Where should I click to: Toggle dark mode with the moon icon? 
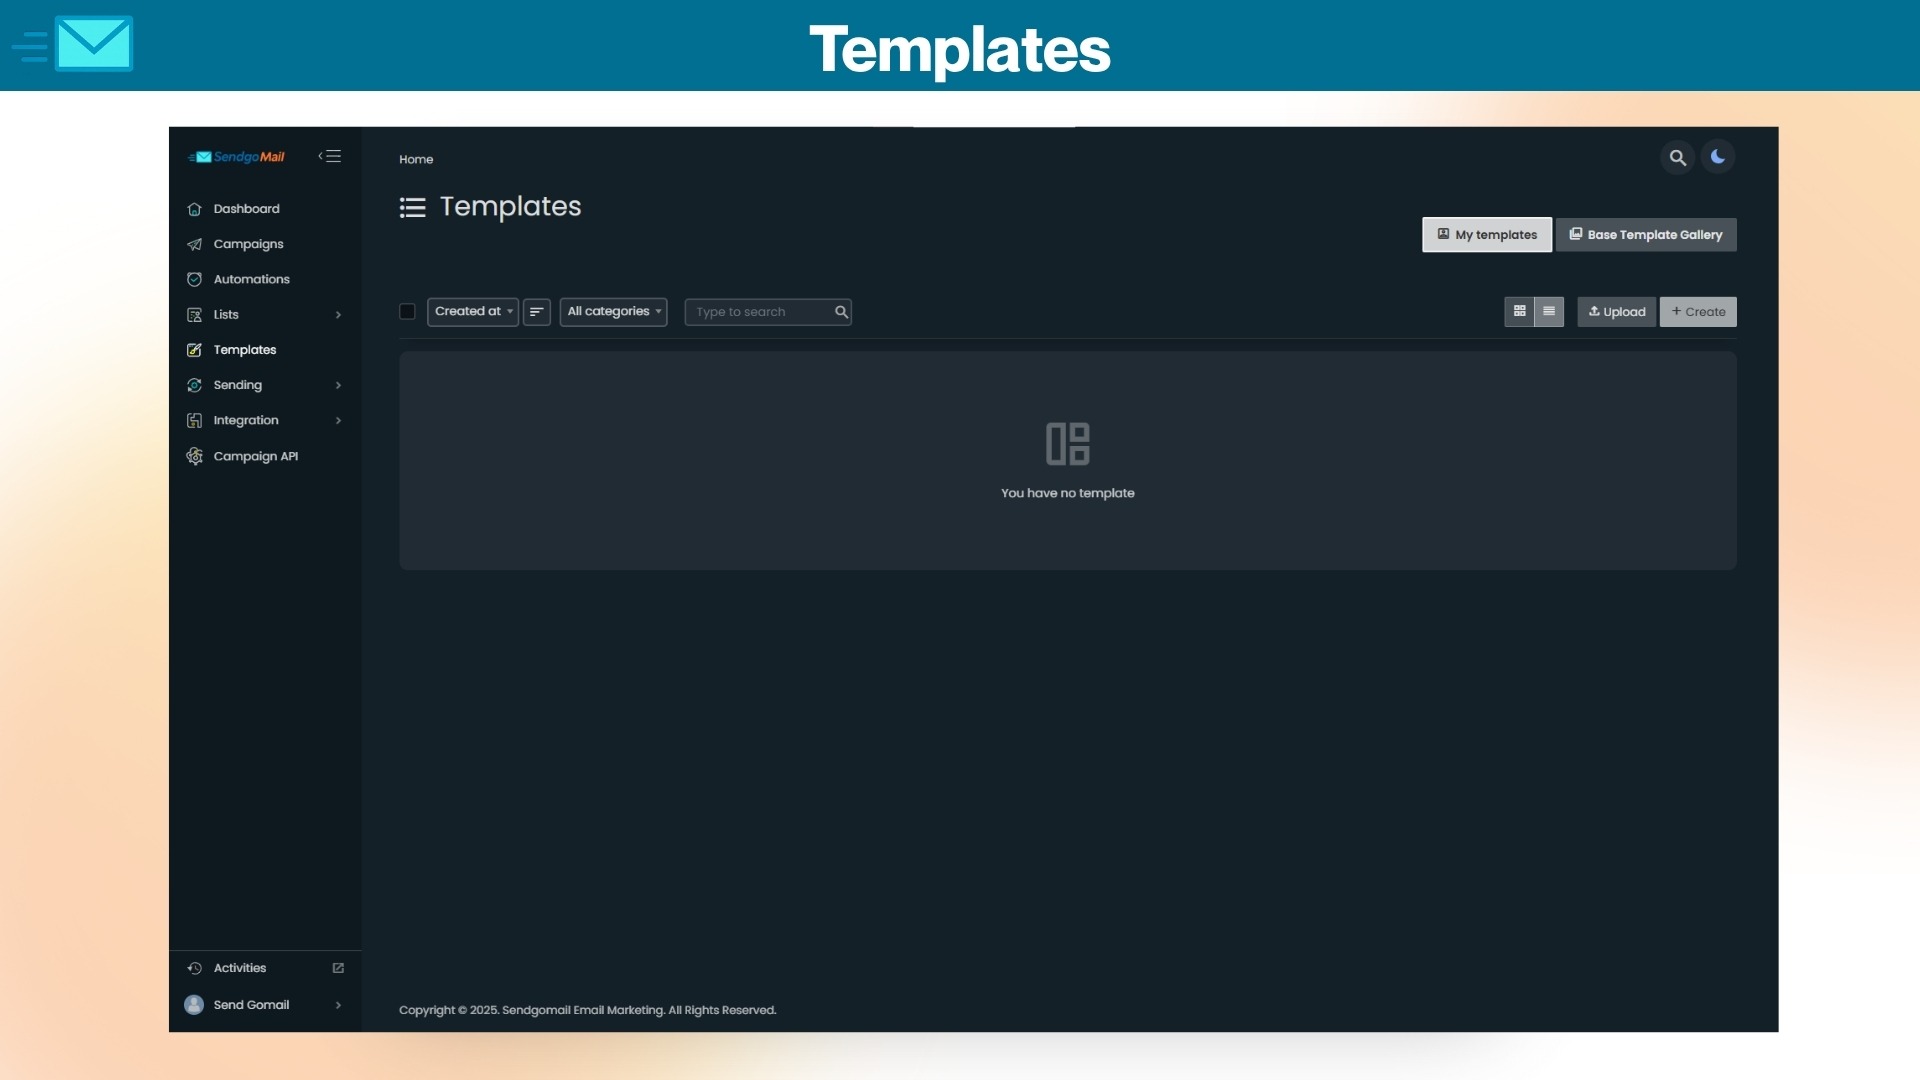click(1717, 157)
